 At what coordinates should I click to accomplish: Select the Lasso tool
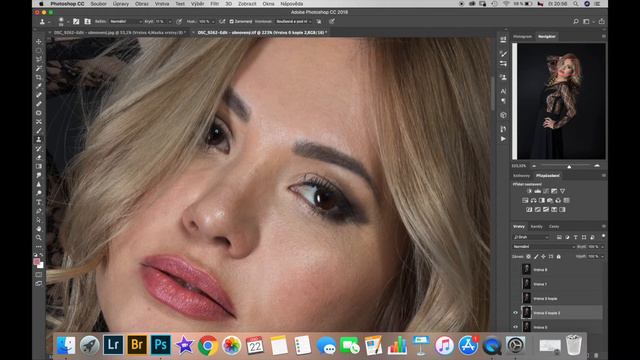39,60
